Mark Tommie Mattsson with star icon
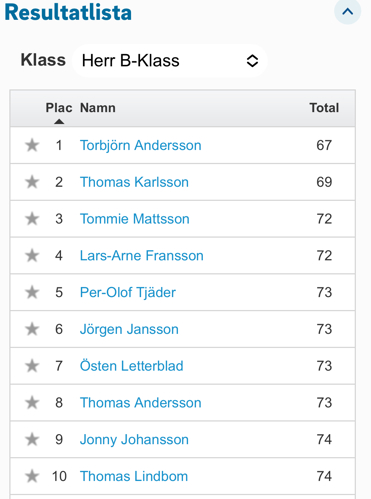Image resolution: width=371 pixels, height=499 pixels. tap(32, 219)
